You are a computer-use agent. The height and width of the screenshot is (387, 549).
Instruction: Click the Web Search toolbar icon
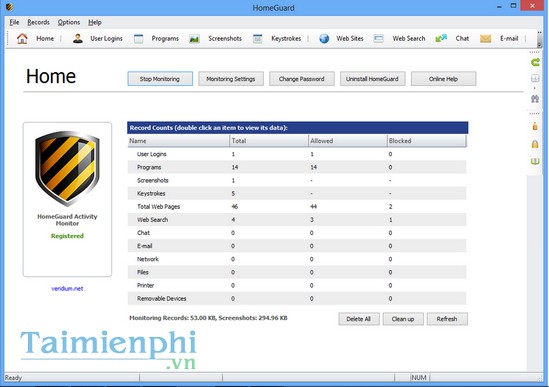(x=378, y=39)
